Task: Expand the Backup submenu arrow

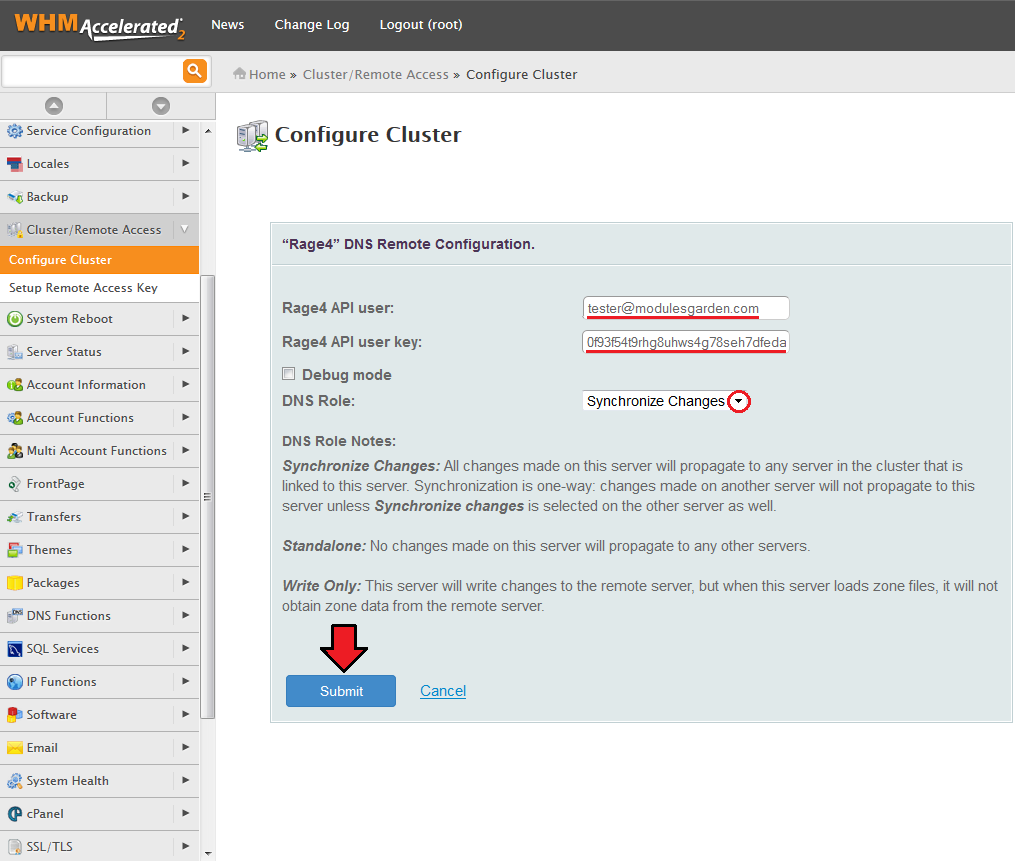Action: tap(186, 196)
